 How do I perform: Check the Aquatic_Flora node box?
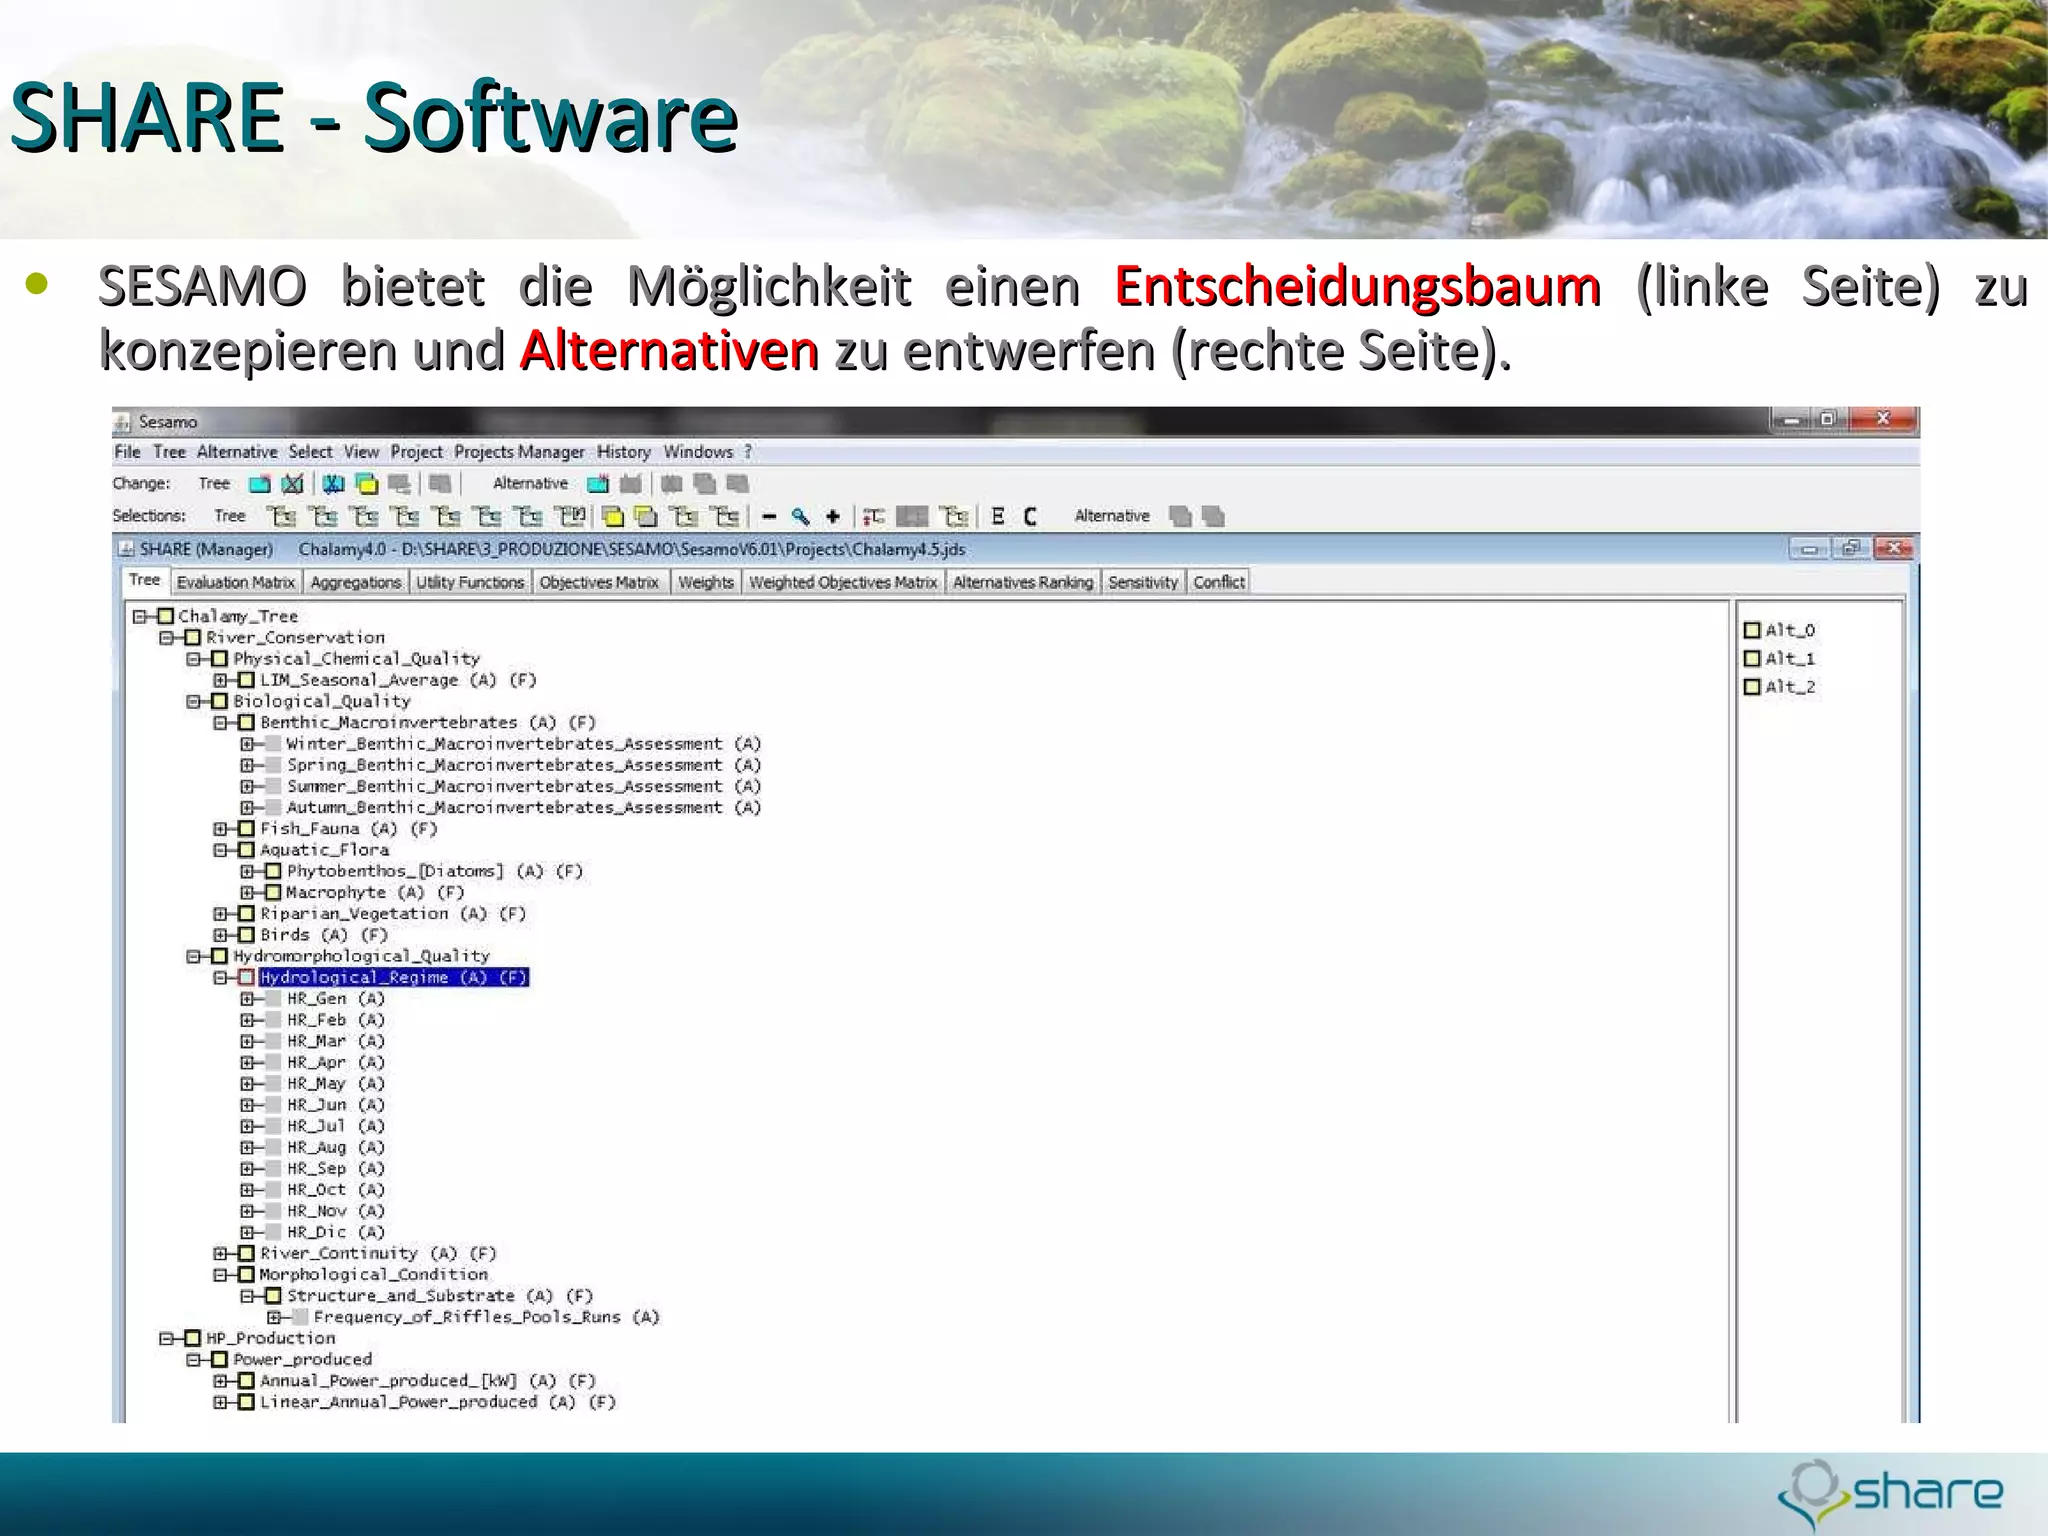pyautogui.click(x=246, y=850)
